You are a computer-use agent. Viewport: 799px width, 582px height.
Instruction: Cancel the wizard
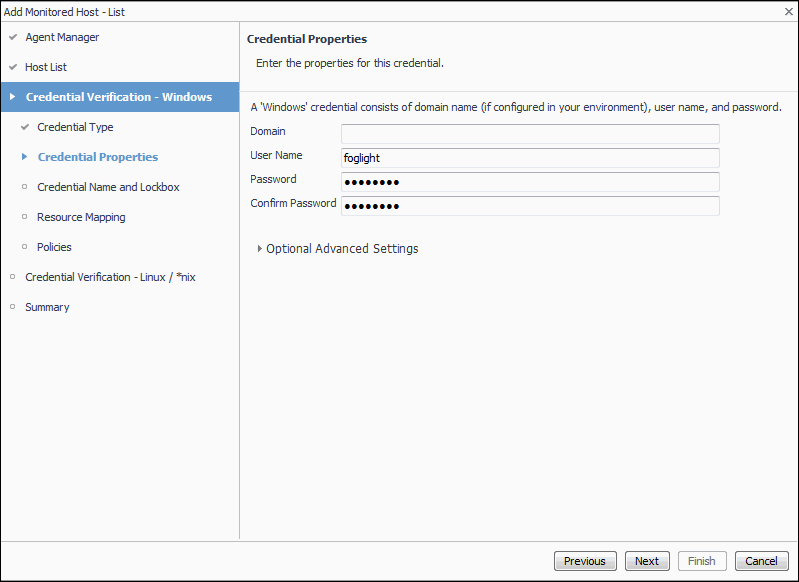click(x=761, y=561)
